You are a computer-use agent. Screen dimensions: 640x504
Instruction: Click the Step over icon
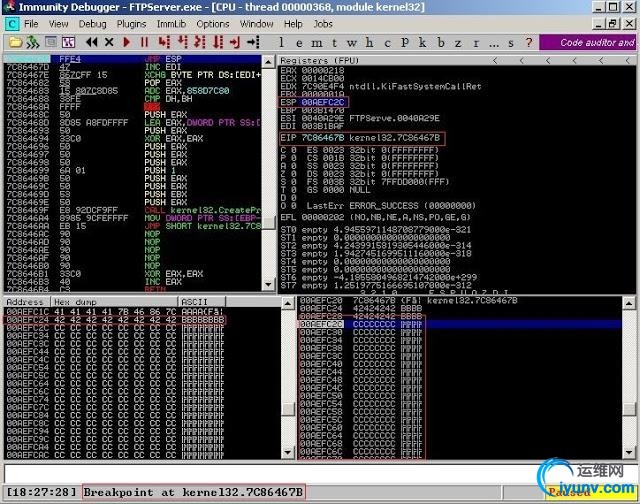pos(182,42)
